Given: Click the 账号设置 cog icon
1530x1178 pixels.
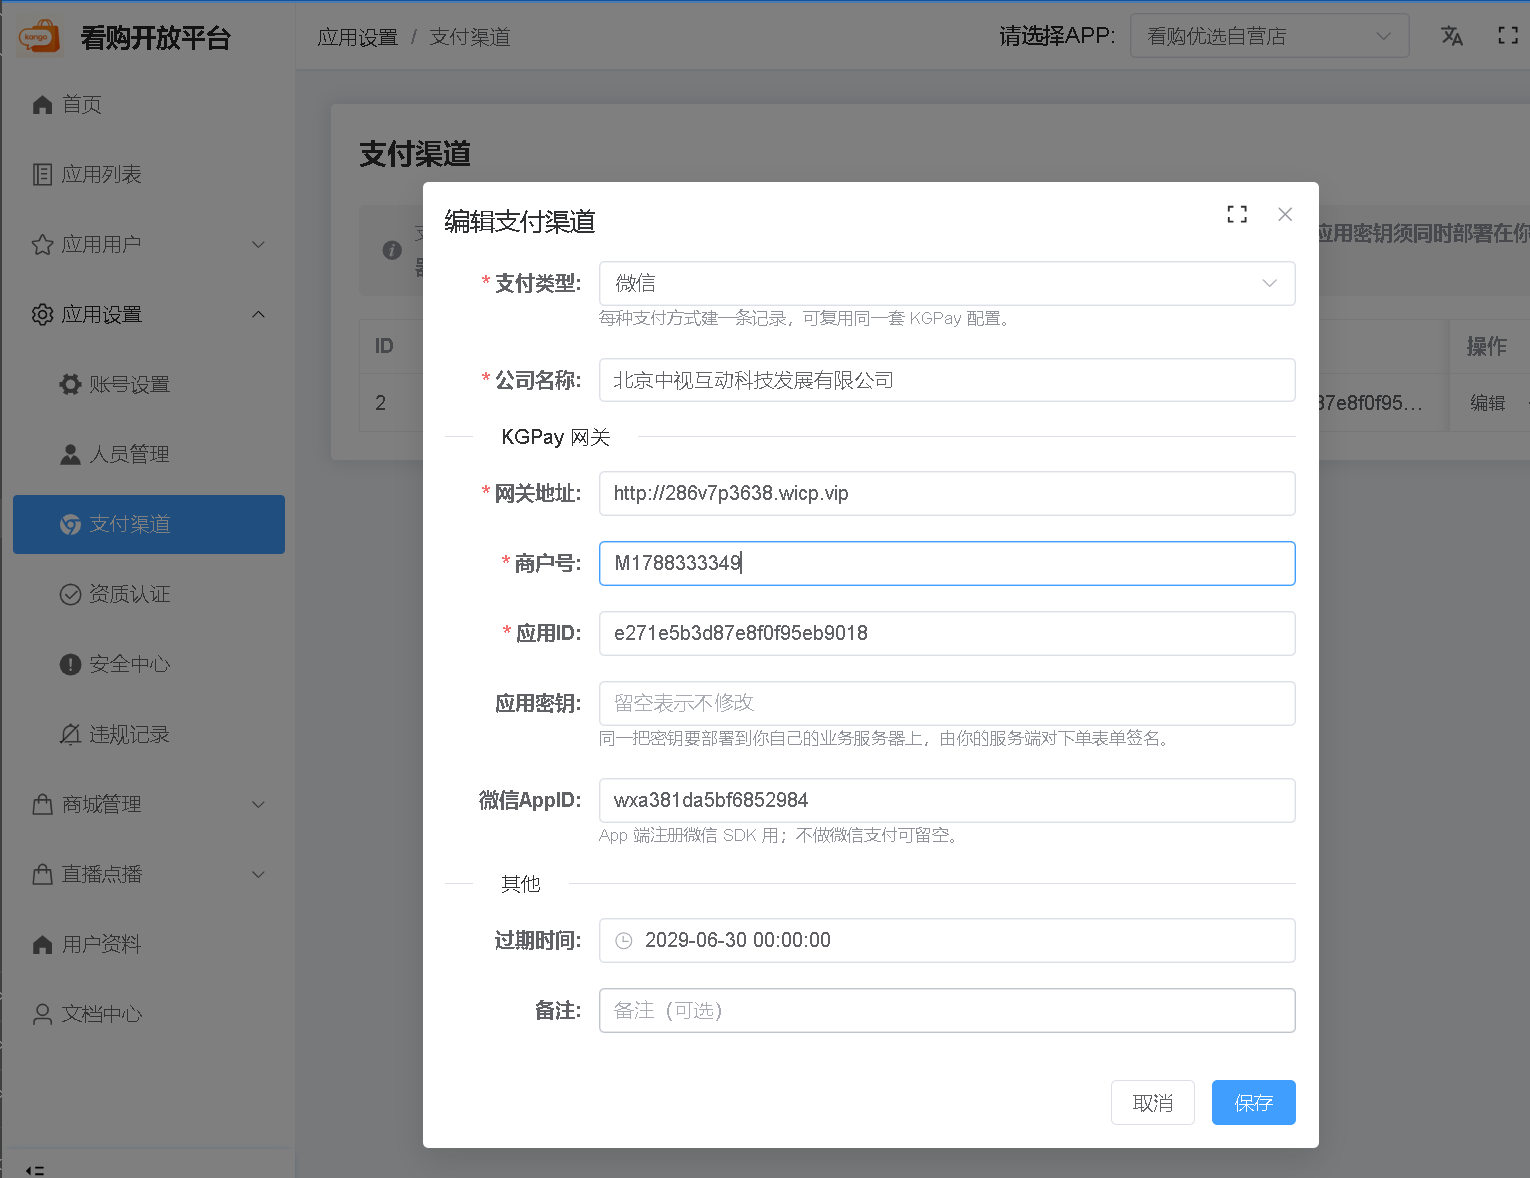Looking at the screenshot, I should (70, 384).
